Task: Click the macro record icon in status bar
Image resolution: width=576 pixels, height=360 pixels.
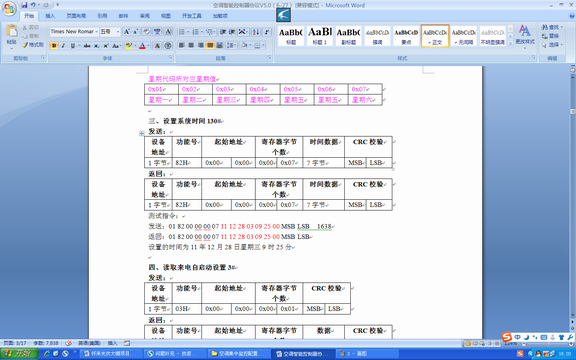Action: coord(127,343)
